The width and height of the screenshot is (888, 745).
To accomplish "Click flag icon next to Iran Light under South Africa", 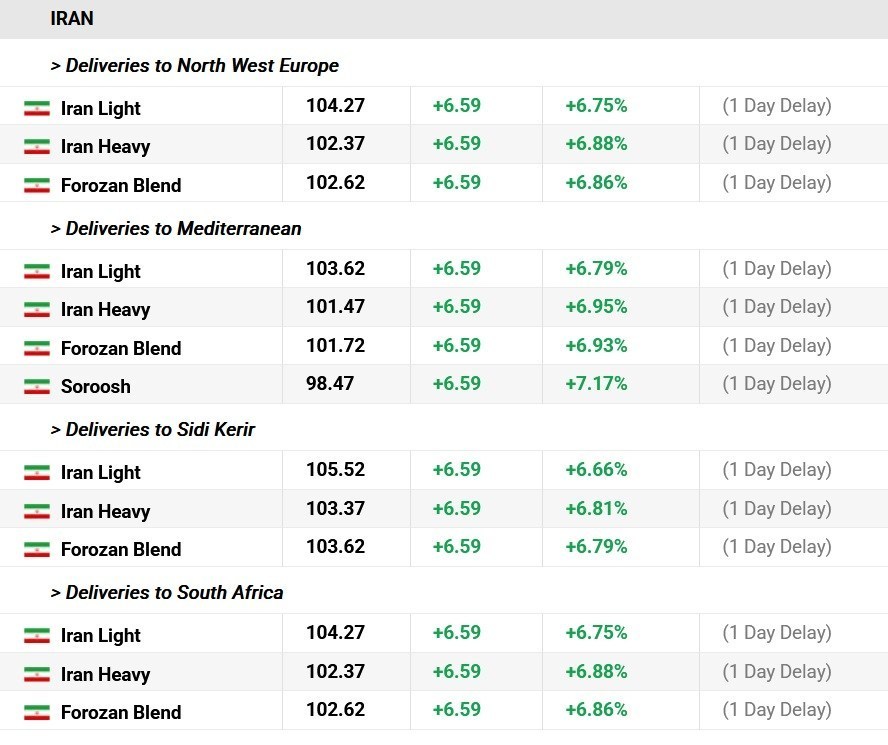I will tap(37, 635).
